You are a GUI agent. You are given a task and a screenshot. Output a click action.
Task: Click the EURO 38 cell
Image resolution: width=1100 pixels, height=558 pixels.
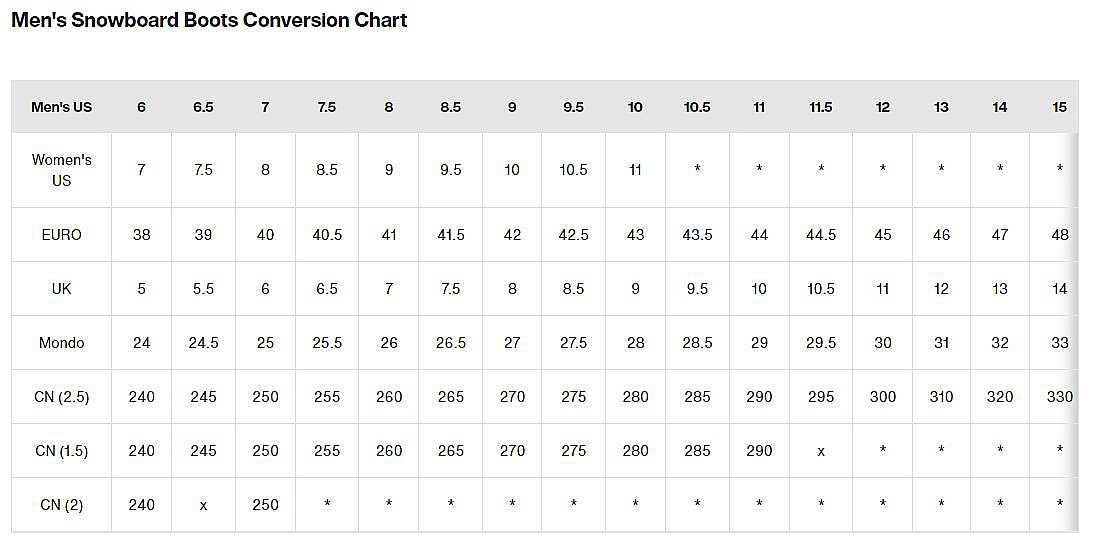point(141,235)
